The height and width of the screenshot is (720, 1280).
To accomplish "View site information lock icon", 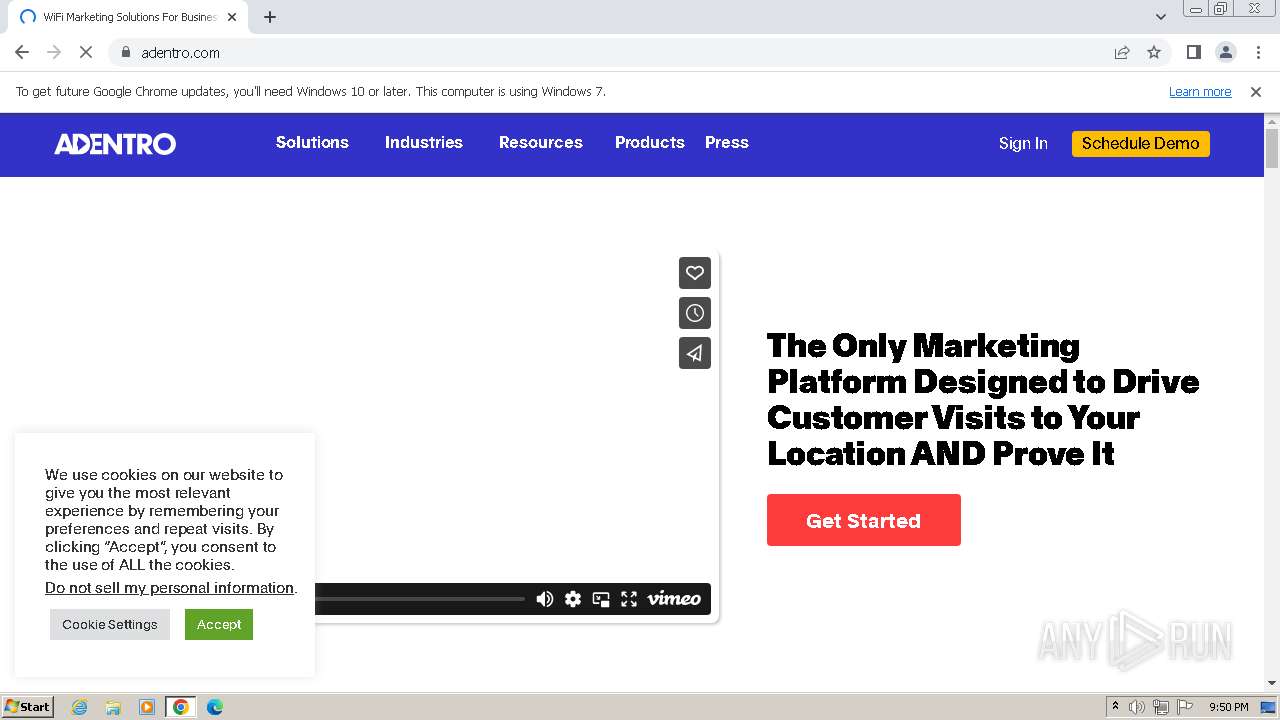I will (x=125, y=52).
